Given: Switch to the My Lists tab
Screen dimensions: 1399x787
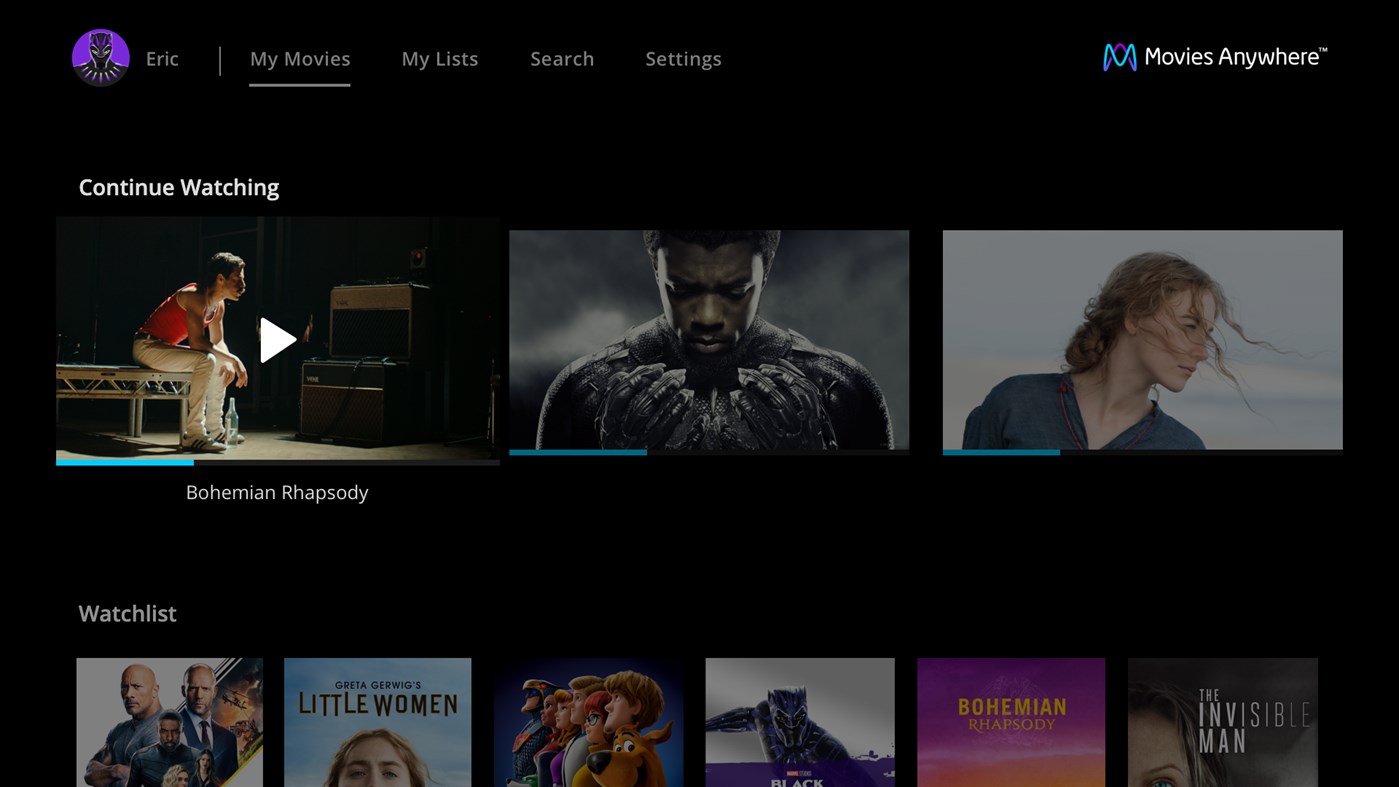Looking at the screenshot, I should (x=440, y=59).
